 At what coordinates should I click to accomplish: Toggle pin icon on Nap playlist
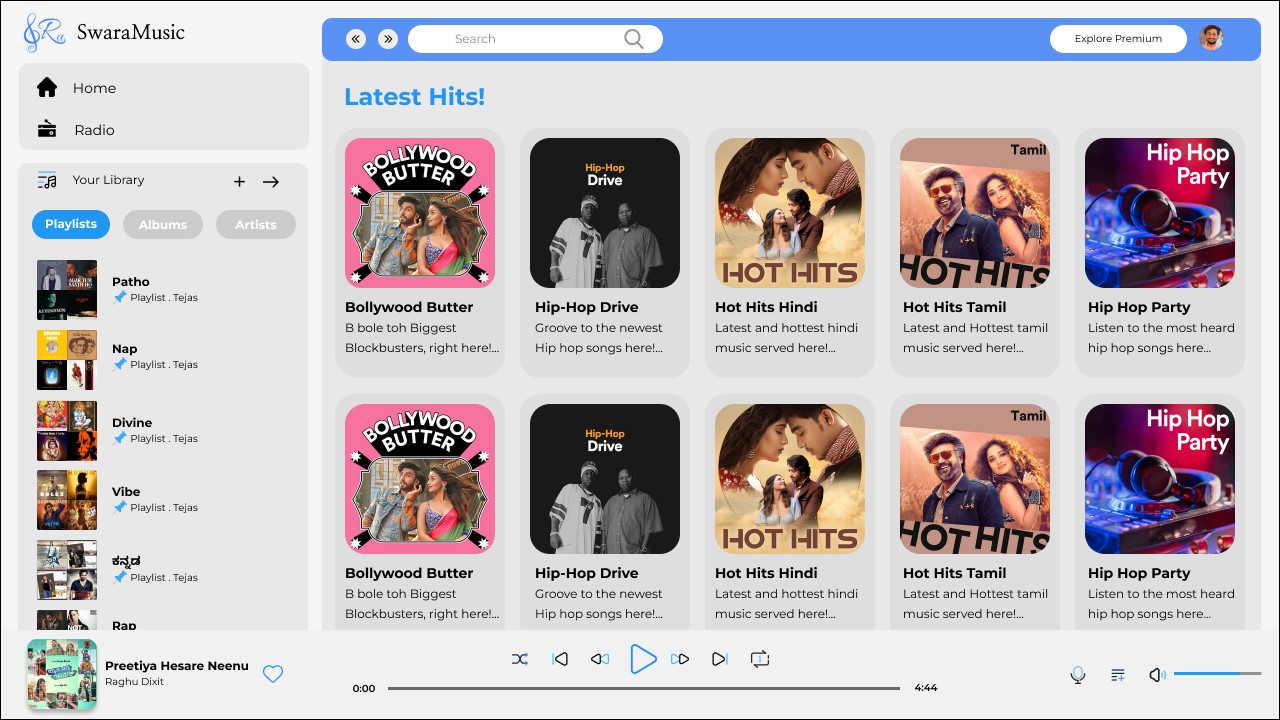[120, 365]
